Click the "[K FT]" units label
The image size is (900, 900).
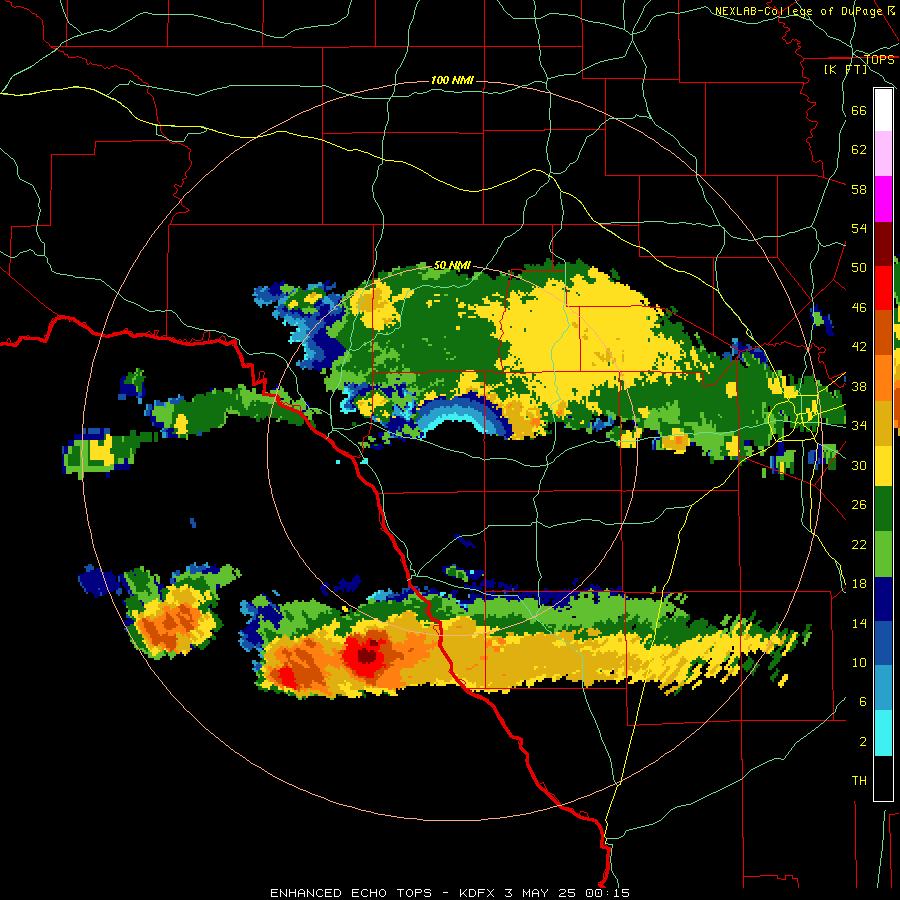[845, 69]
